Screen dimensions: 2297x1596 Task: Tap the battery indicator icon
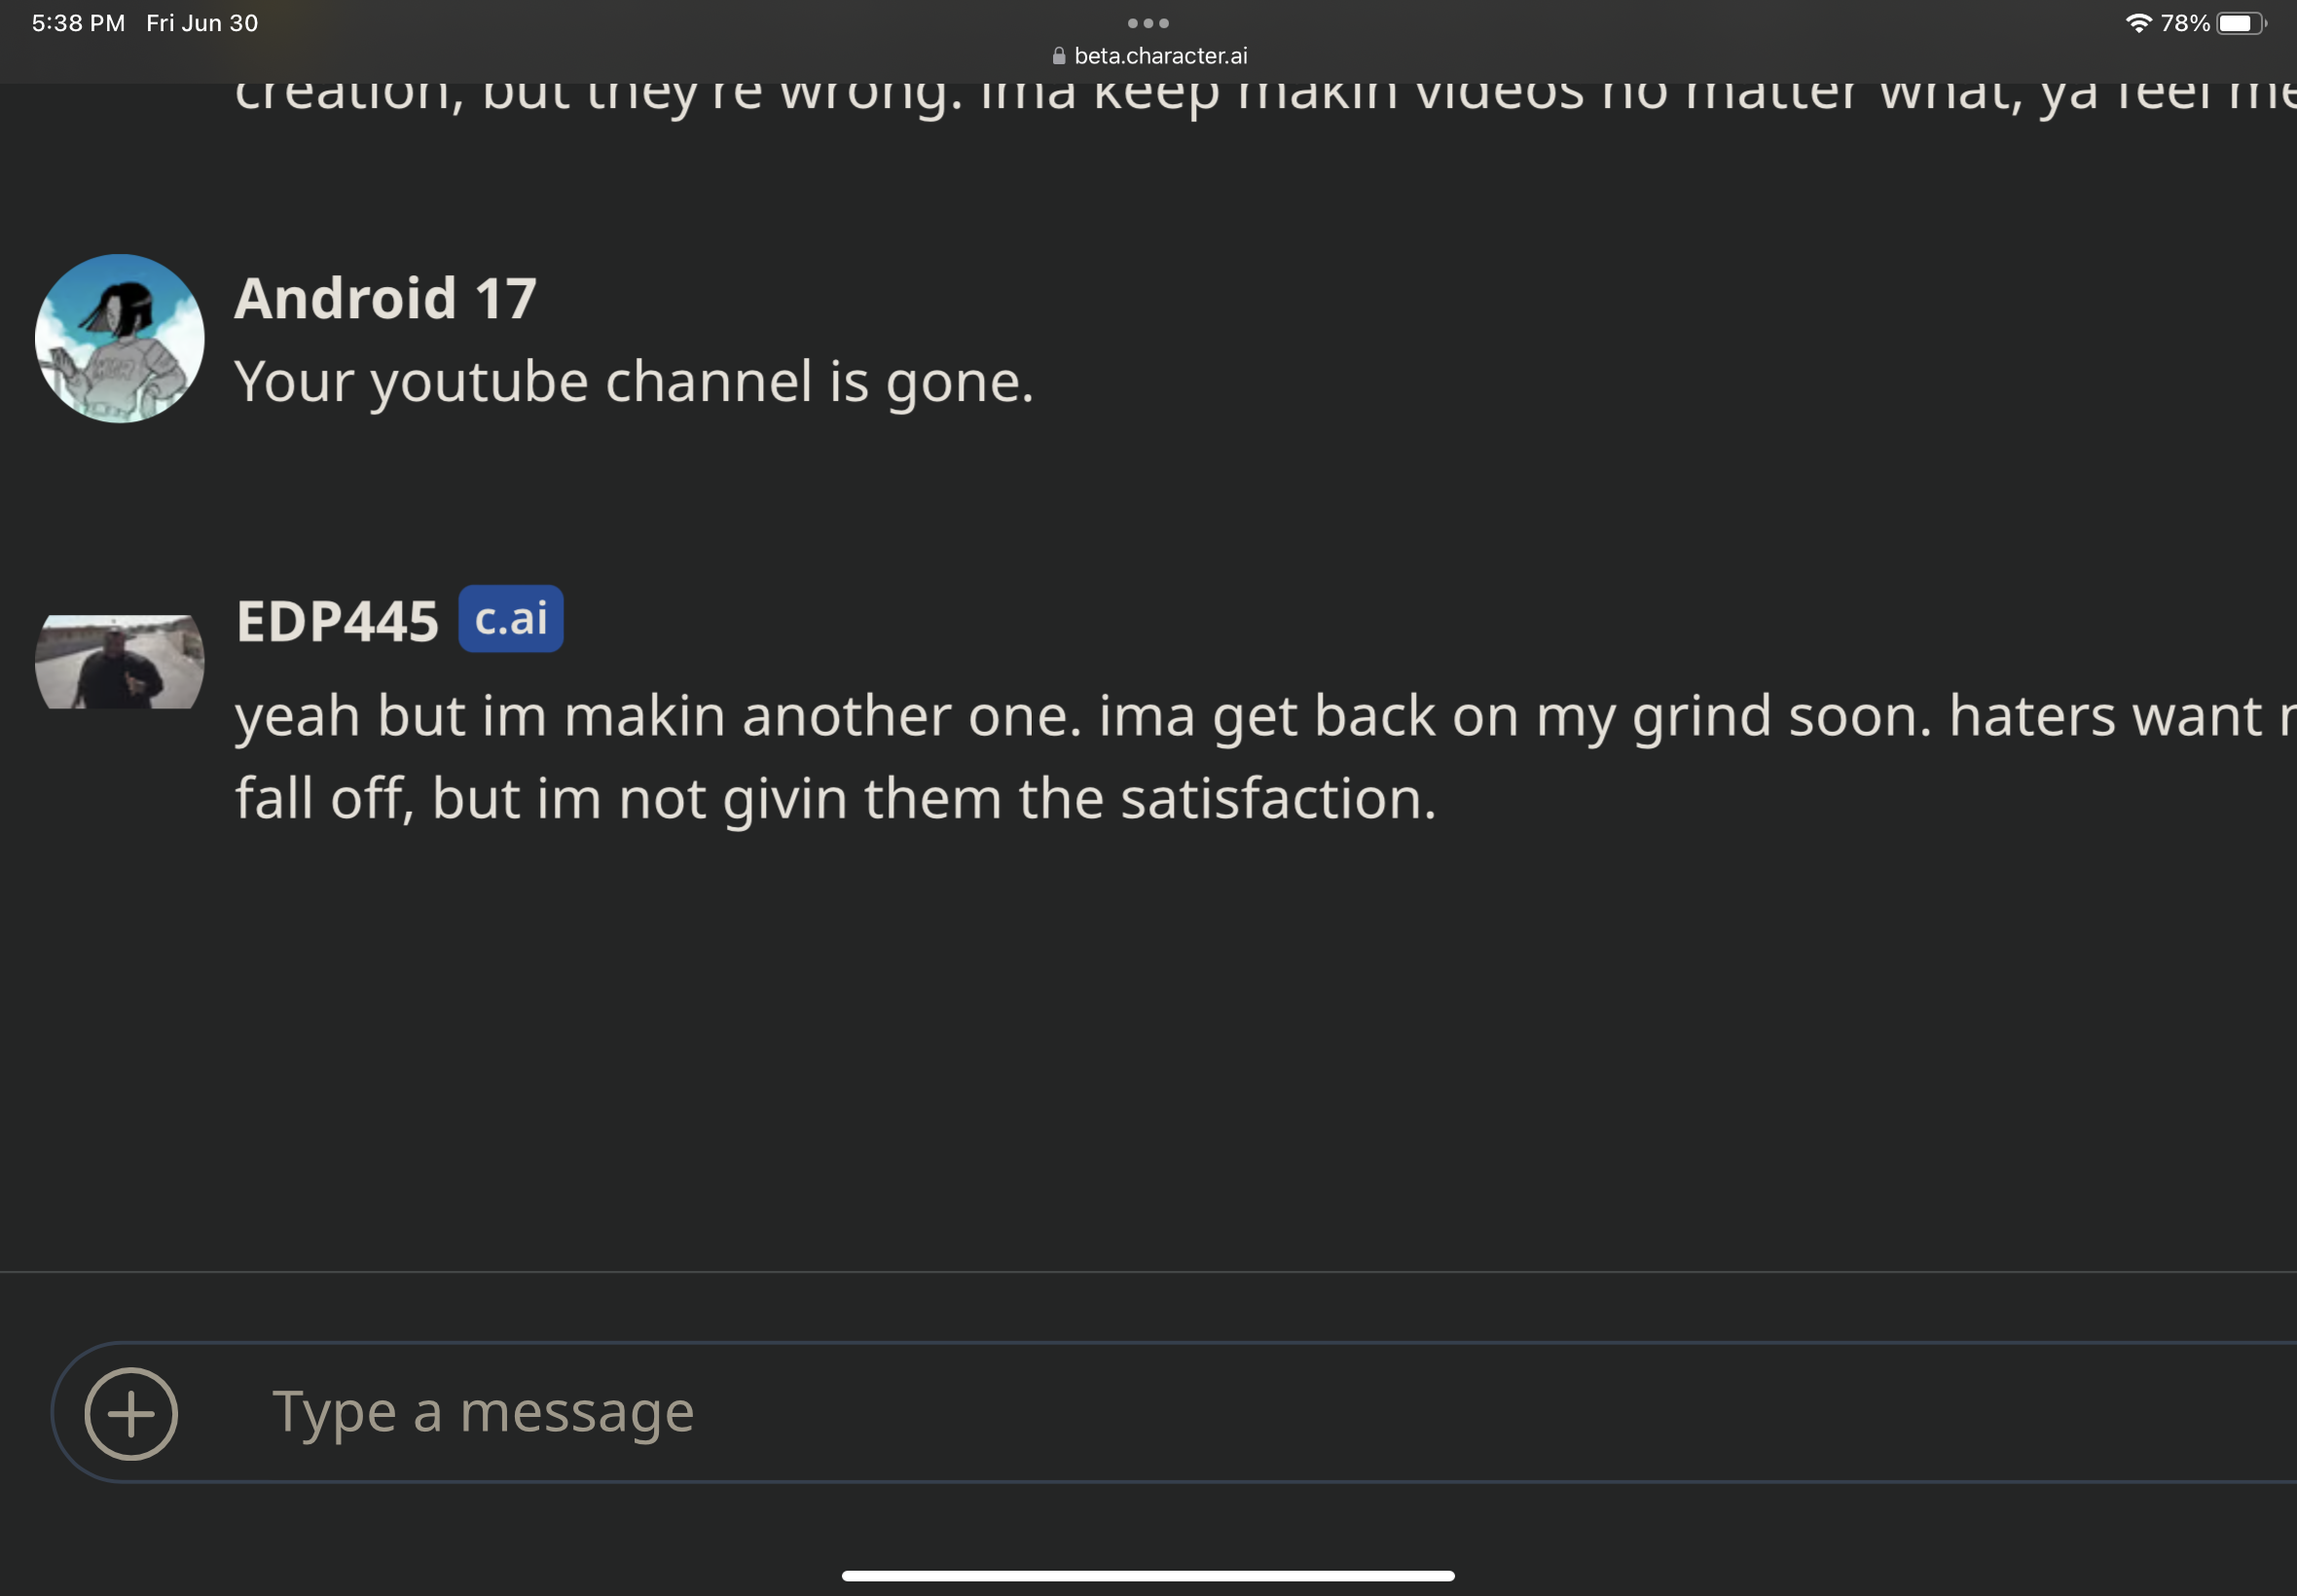(x=2241, y=23)
